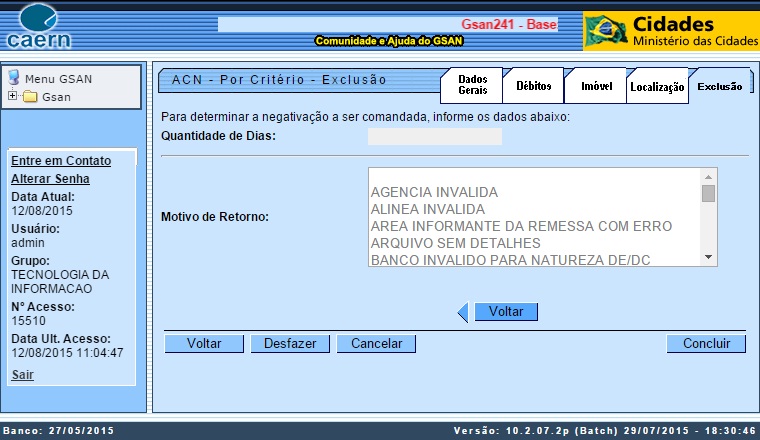Click the Ministério das Cidades banner

671,31
